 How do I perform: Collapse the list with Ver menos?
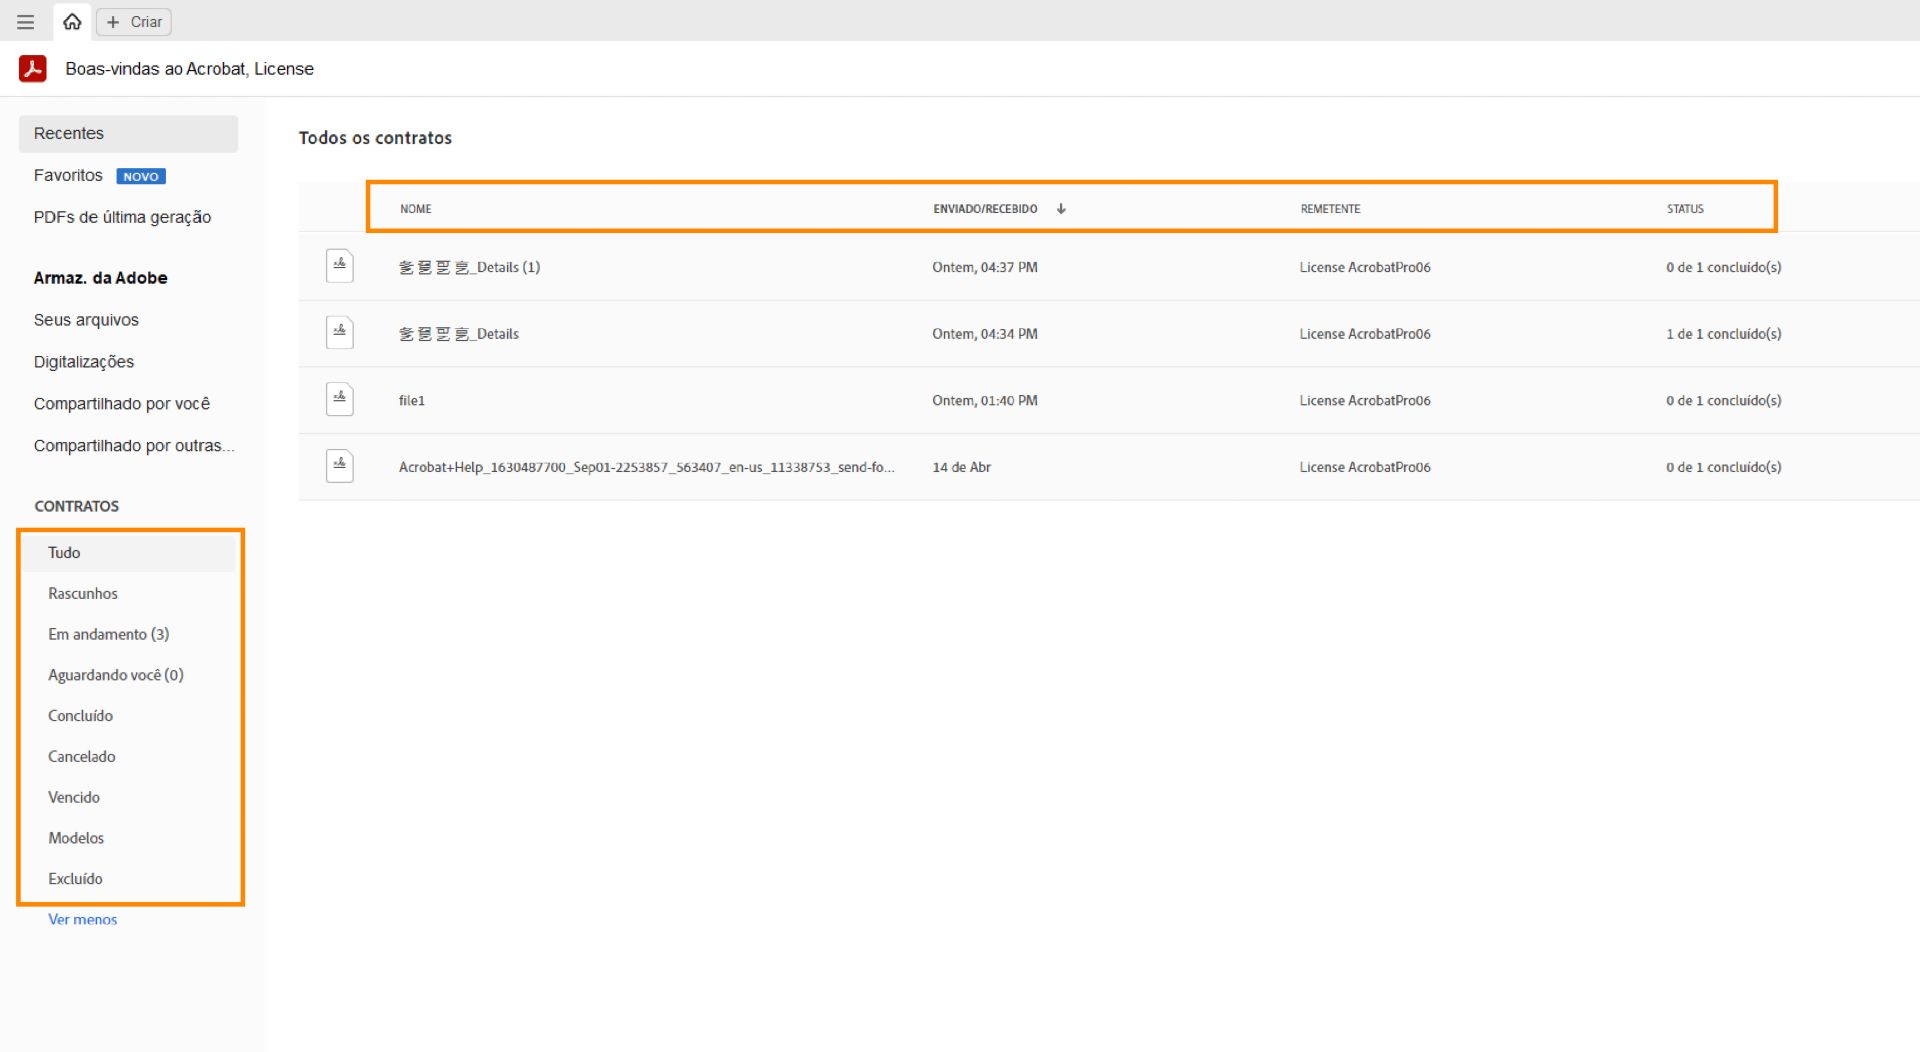tap(83, 919)
